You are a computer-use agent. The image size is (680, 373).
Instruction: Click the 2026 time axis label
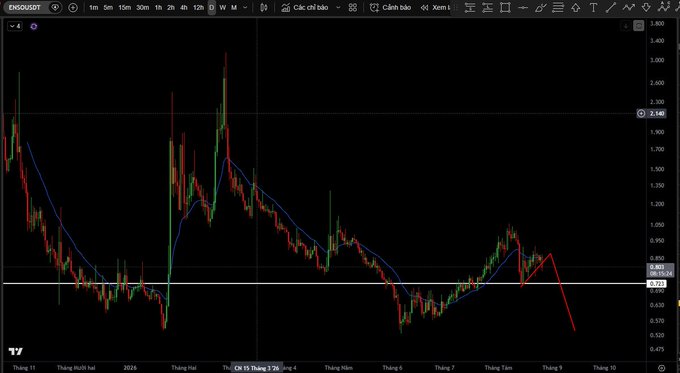tap(130, 368)
